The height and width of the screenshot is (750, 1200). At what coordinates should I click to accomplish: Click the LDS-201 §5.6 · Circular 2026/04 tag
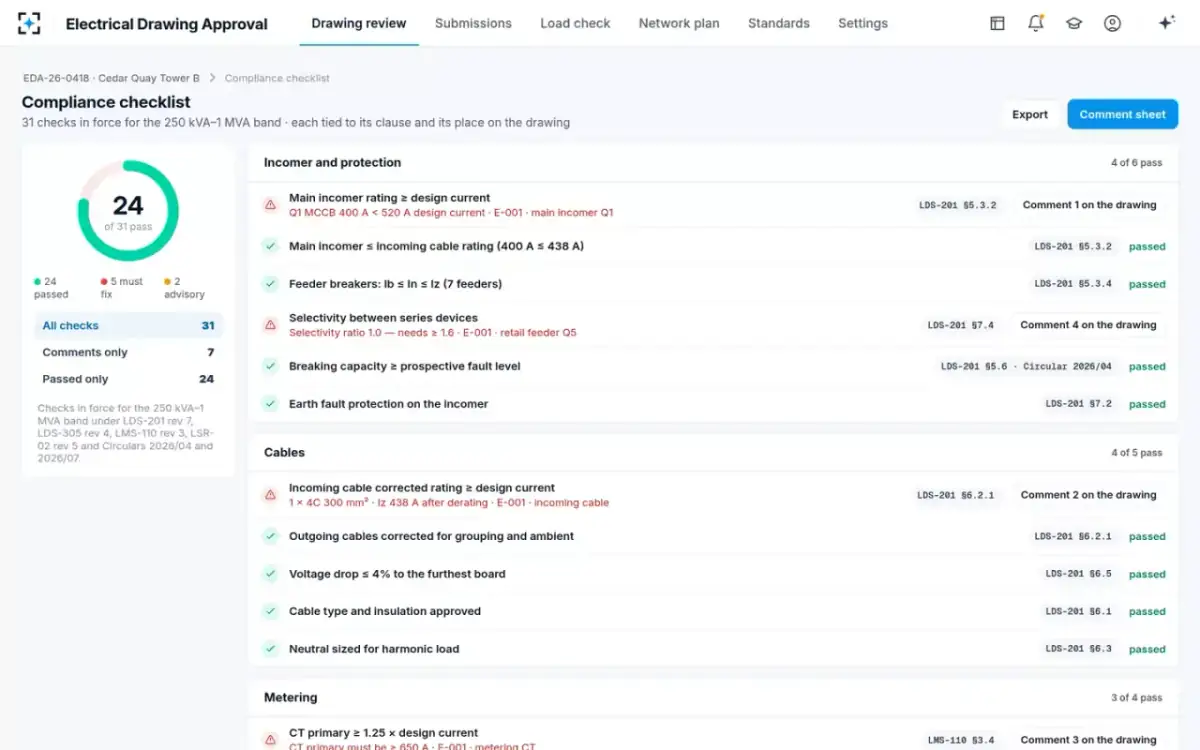pos(1026,366)
